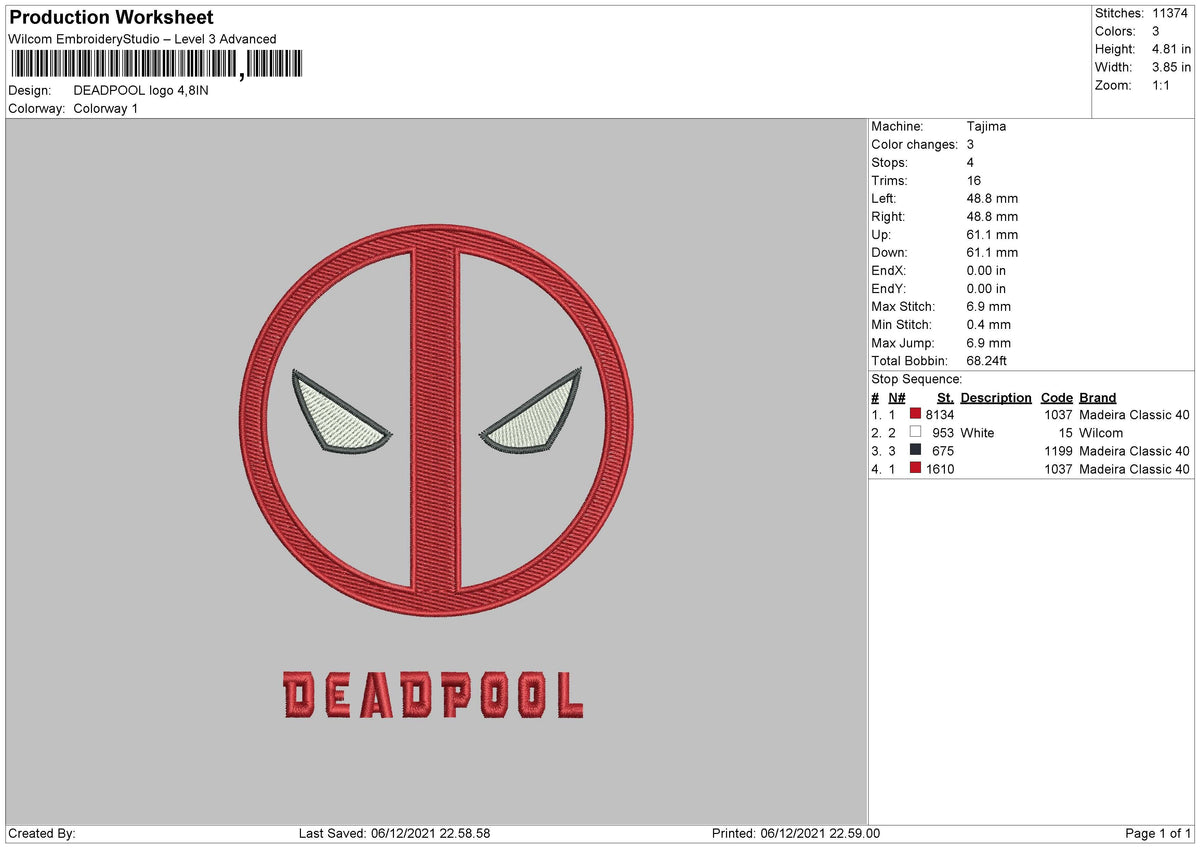Viewport: 1200px width, 848px height.
Task: Sort by the Code column header
Action: [x=1056, y=397]
